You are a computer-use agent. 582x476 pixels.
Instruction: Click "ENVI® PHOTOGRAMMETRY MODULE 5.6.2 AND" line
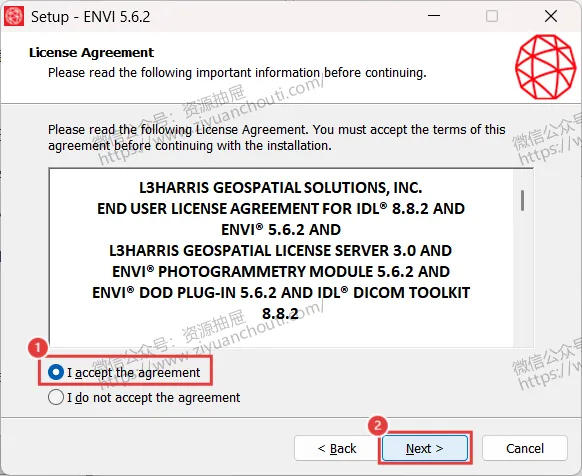281,272
